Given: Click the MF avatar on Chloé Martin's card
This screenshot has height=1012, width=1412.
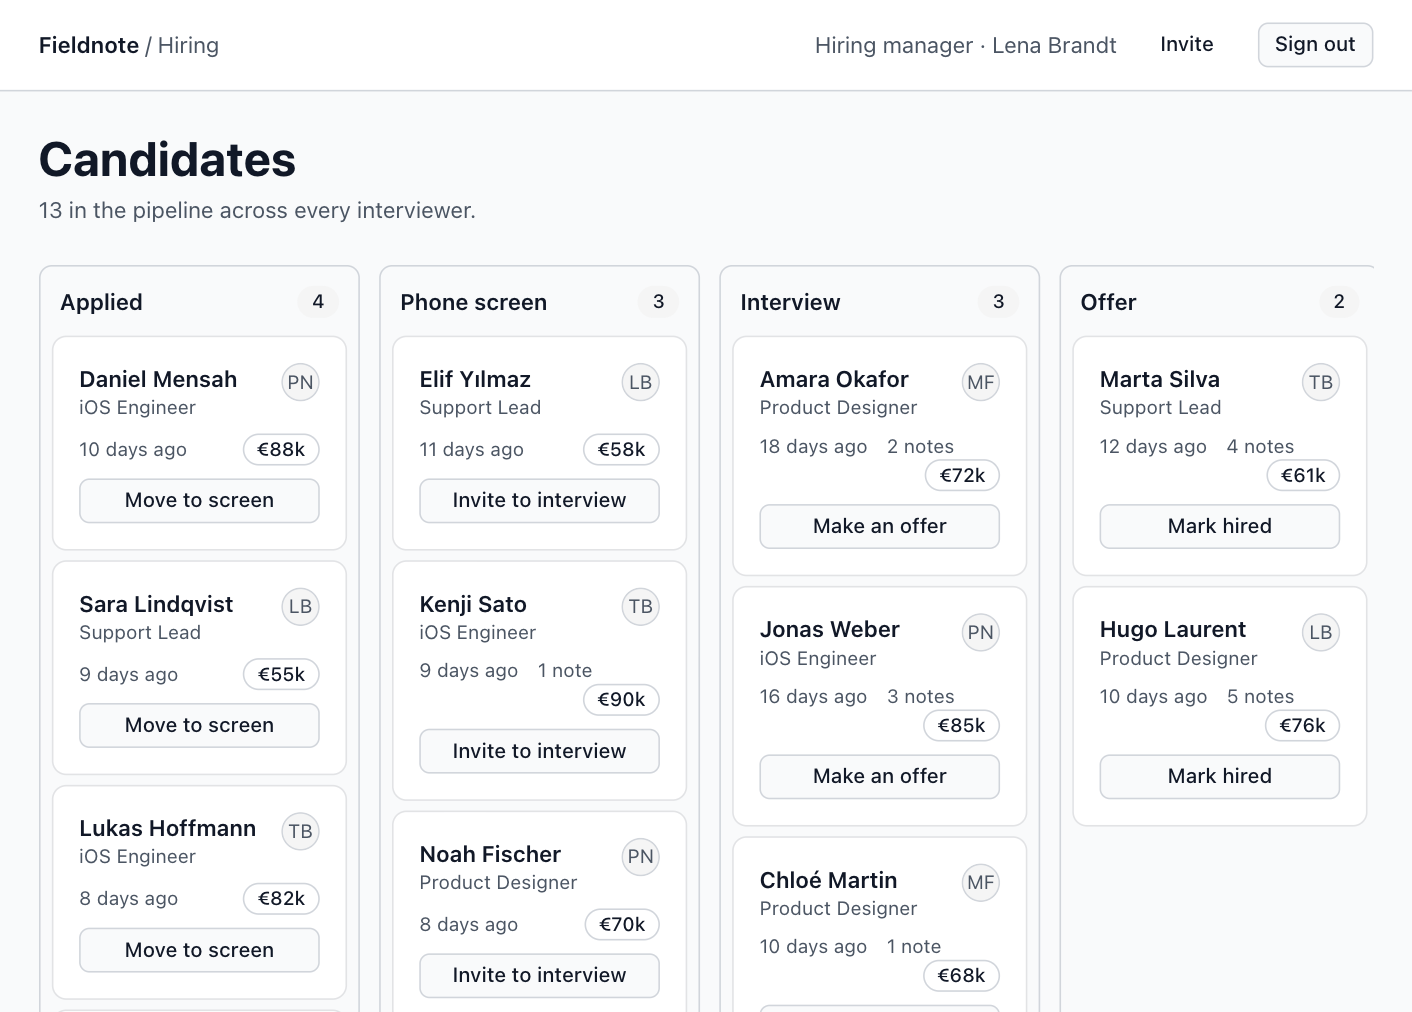Looking at the screenshot, I should pyautogui.click(x=980, y=882).
